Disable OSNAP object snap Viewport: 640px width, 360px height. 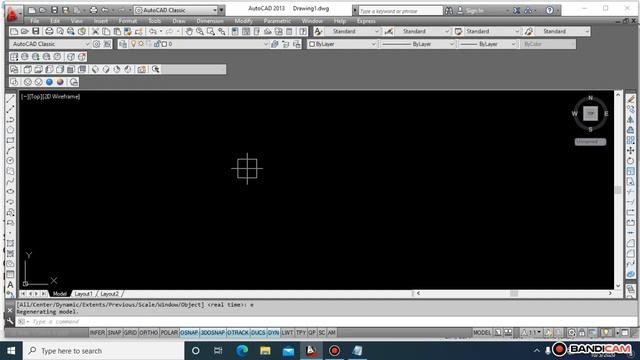(x=189, y=333)
